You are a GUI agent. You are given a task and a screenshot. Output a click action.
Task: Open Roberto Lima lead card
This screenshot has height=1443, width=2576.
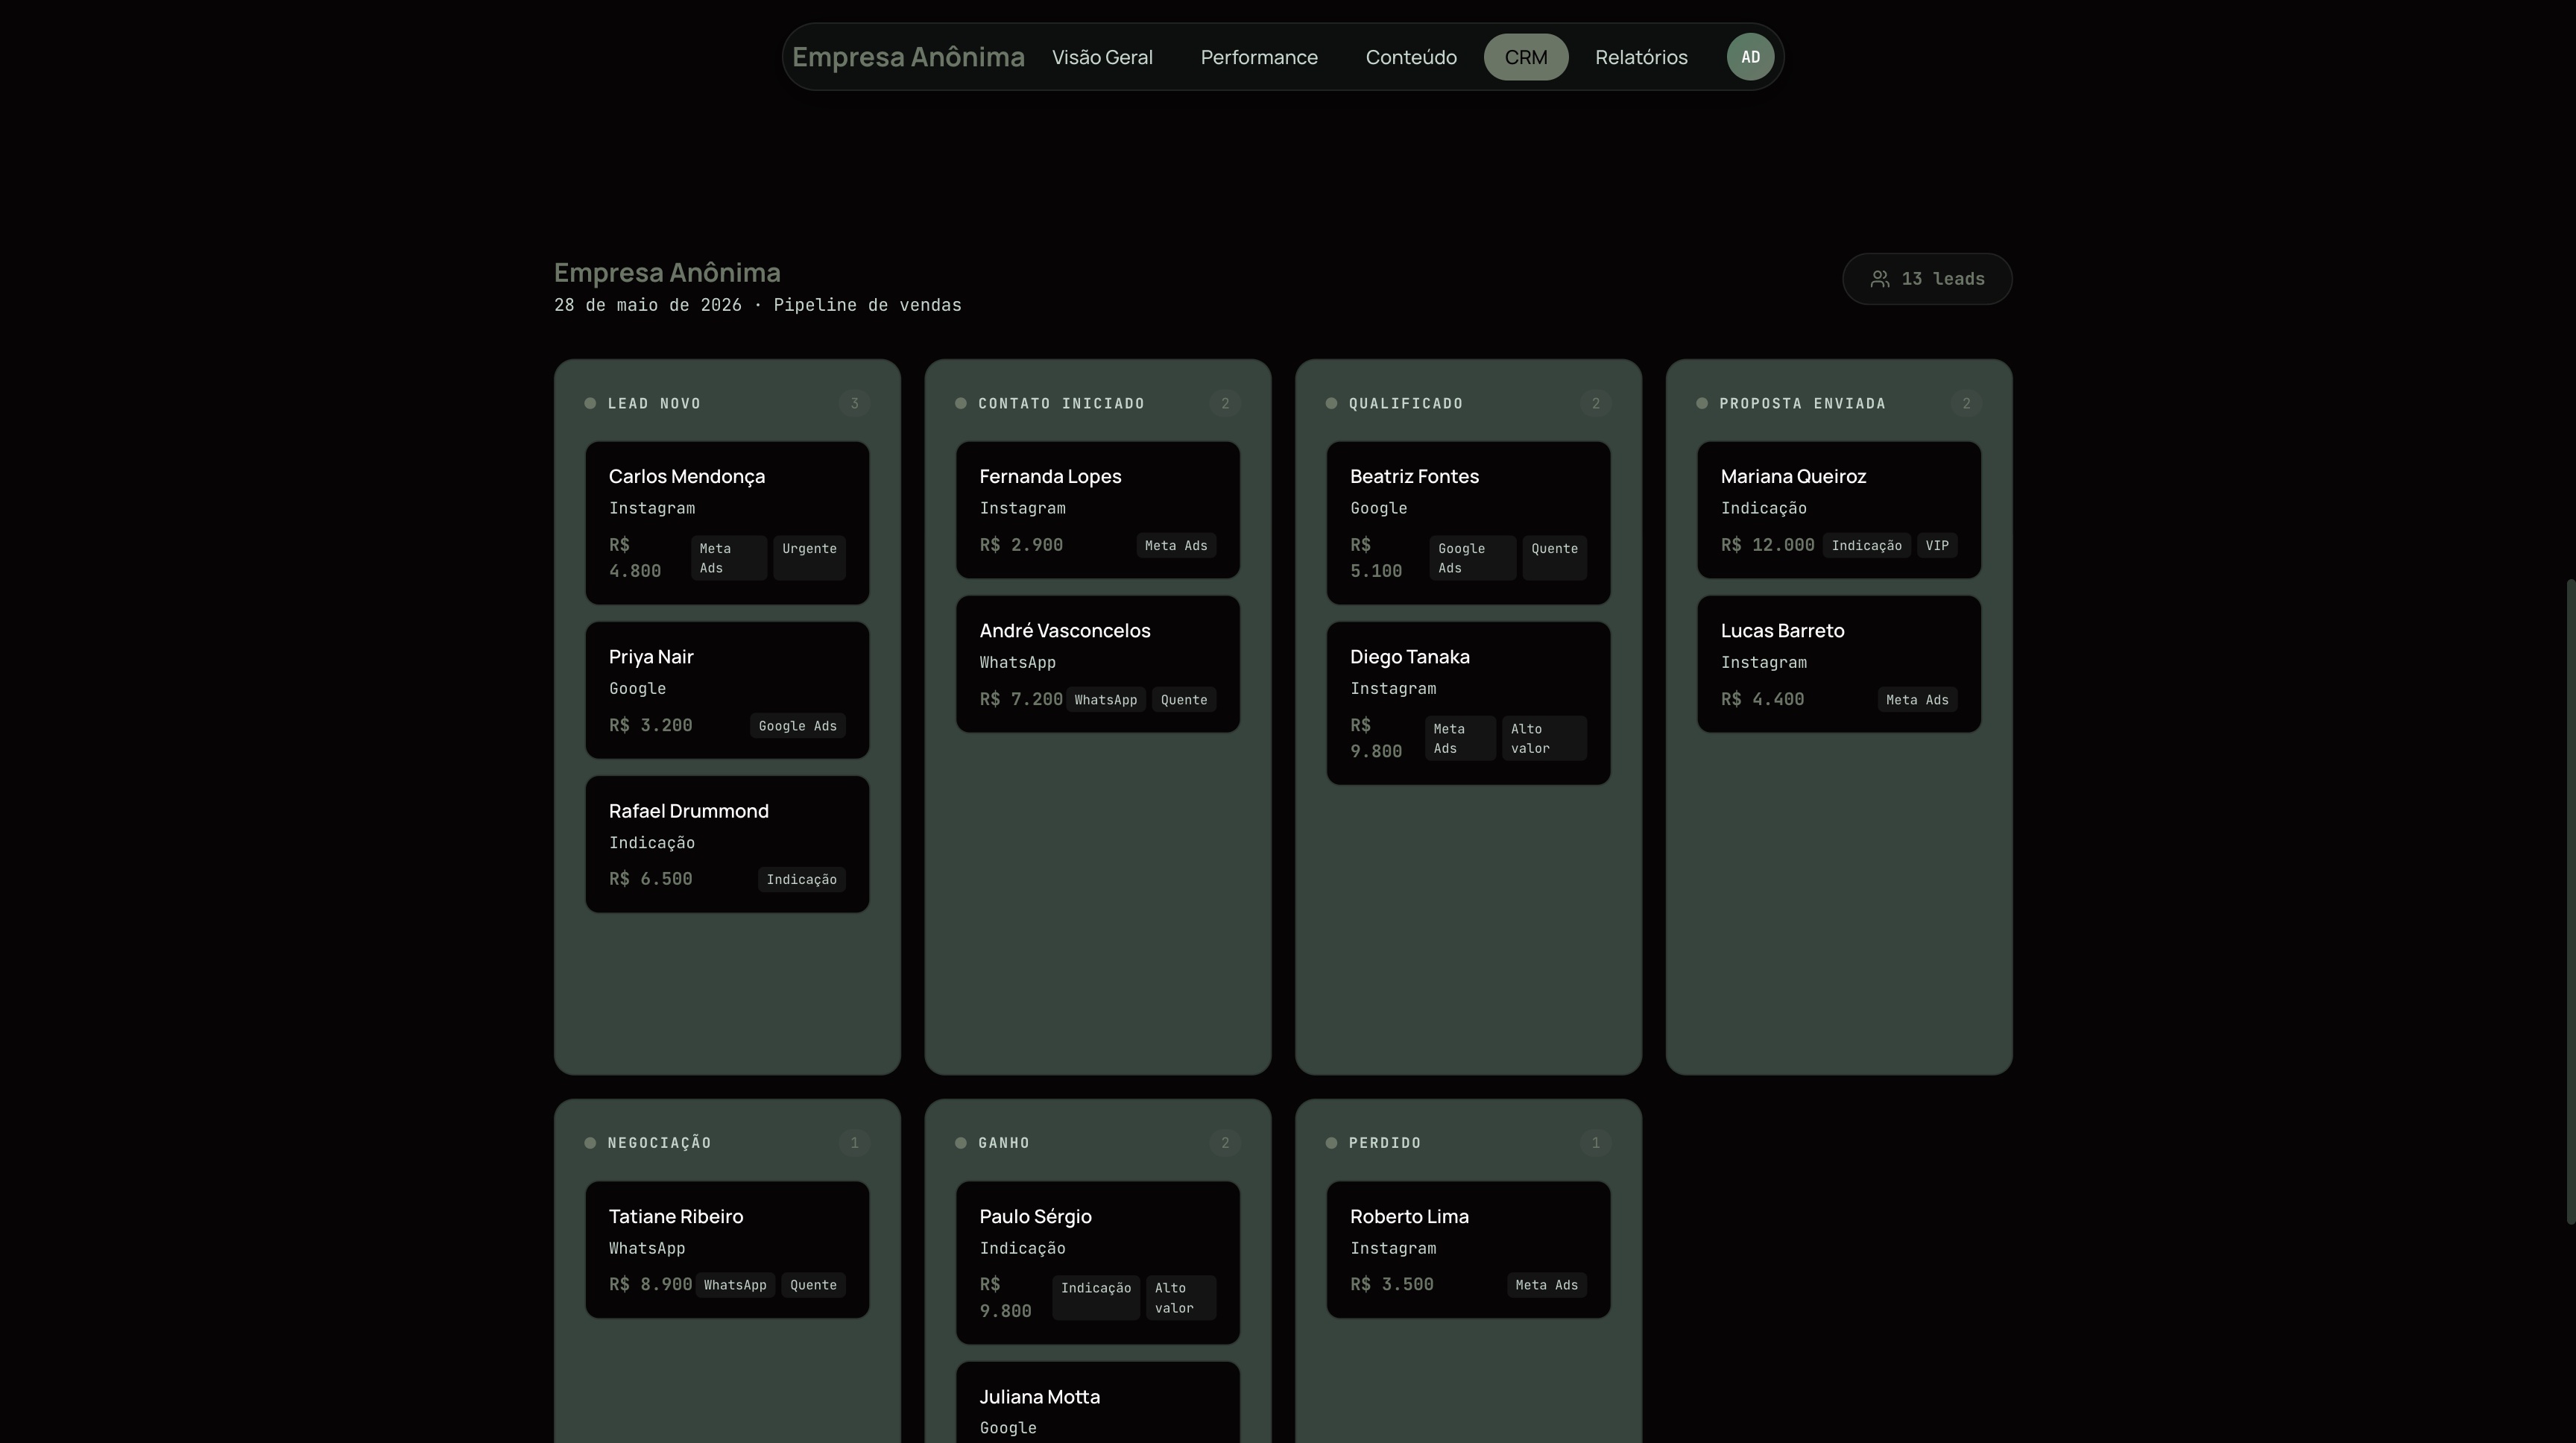tap(1468, 1250)
